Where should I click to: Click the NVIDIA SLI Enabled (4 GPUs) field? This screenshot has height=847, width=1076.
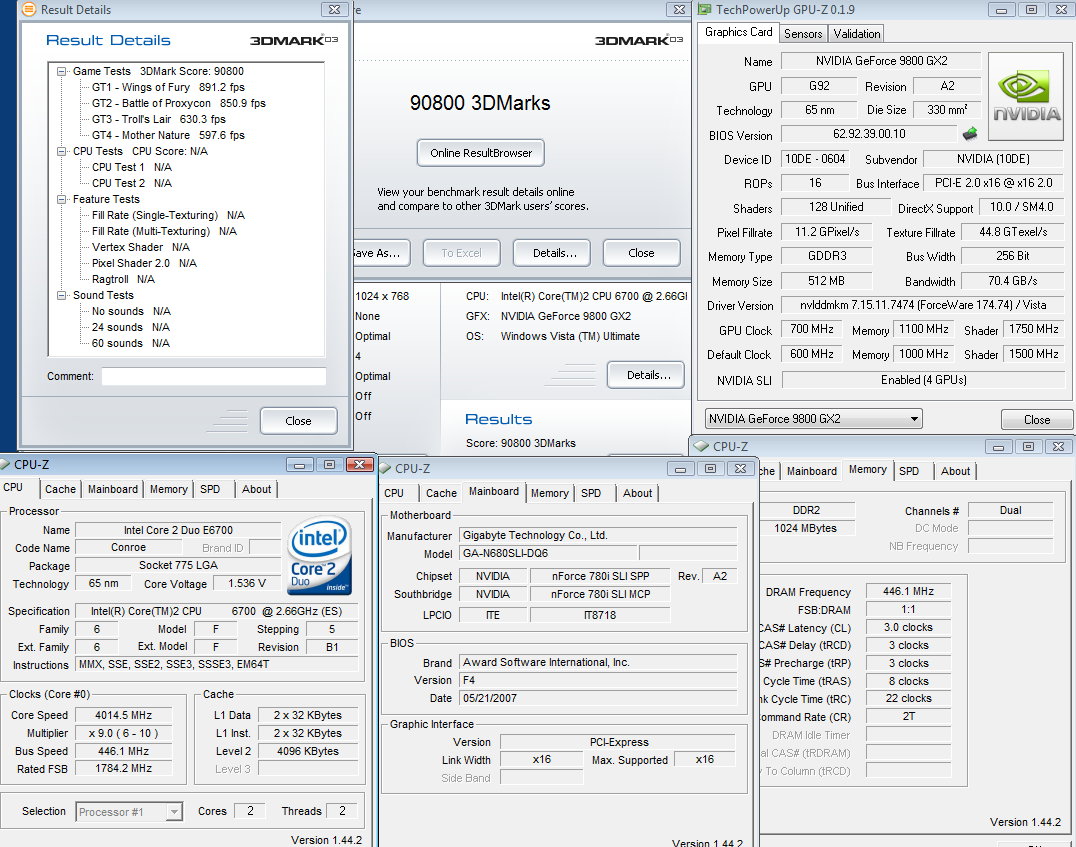[x=923, y=380]
